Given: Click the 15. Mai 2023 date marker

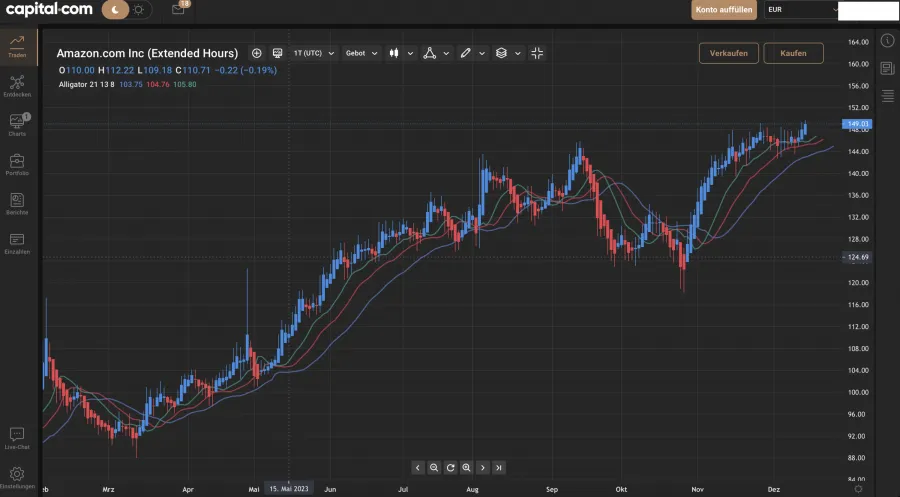Looking at the screenshot, I should (x=289, y=489).
